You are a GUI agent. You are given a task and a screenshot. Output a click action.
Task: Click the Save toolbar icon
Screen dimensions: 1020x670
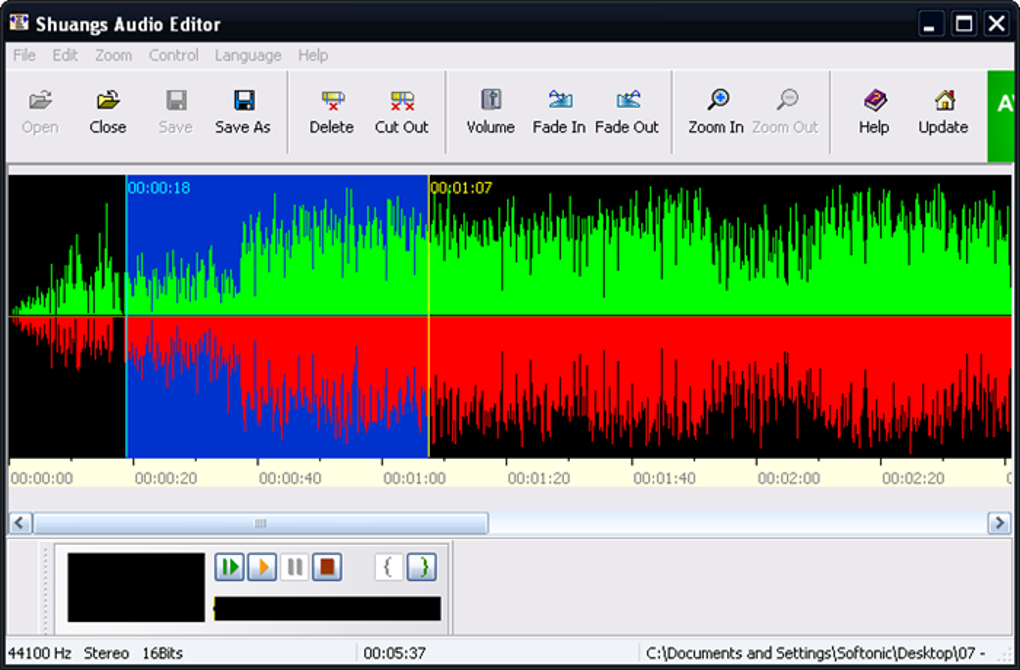176,112
